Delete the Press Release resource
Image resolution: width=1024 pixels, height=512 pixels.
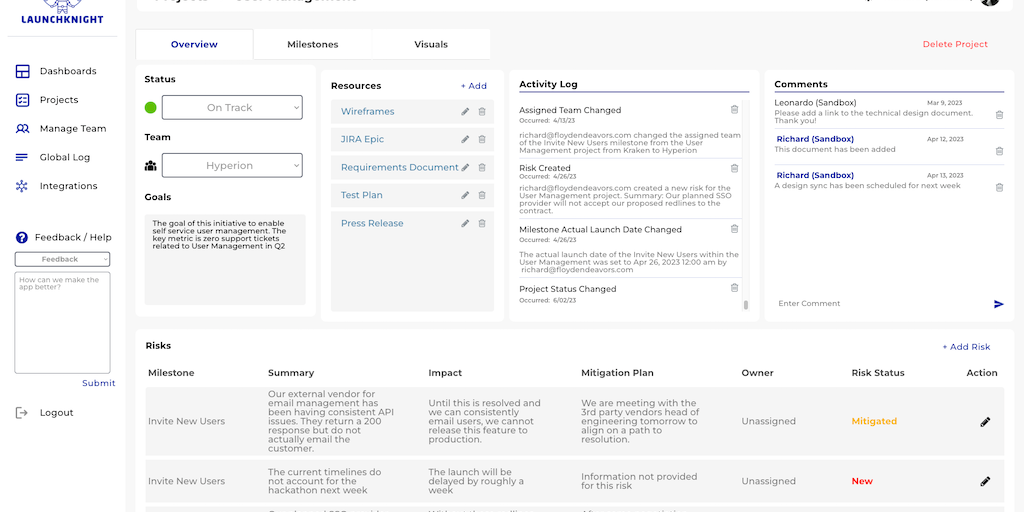pos(482,224)
